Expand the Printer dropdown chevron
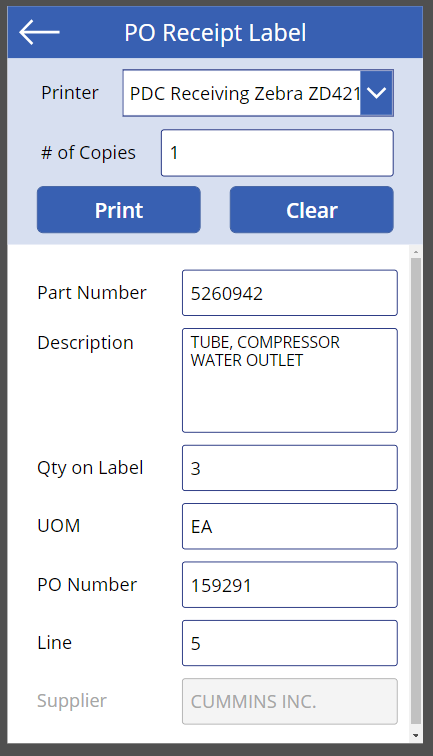This screenshot has height=756, width=433. [377, 93]
